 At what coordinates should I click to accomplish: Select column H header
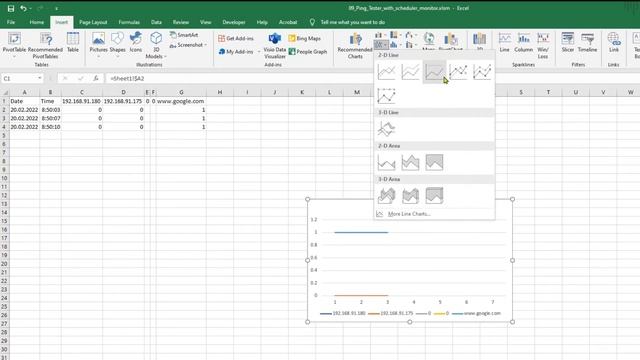220,92
